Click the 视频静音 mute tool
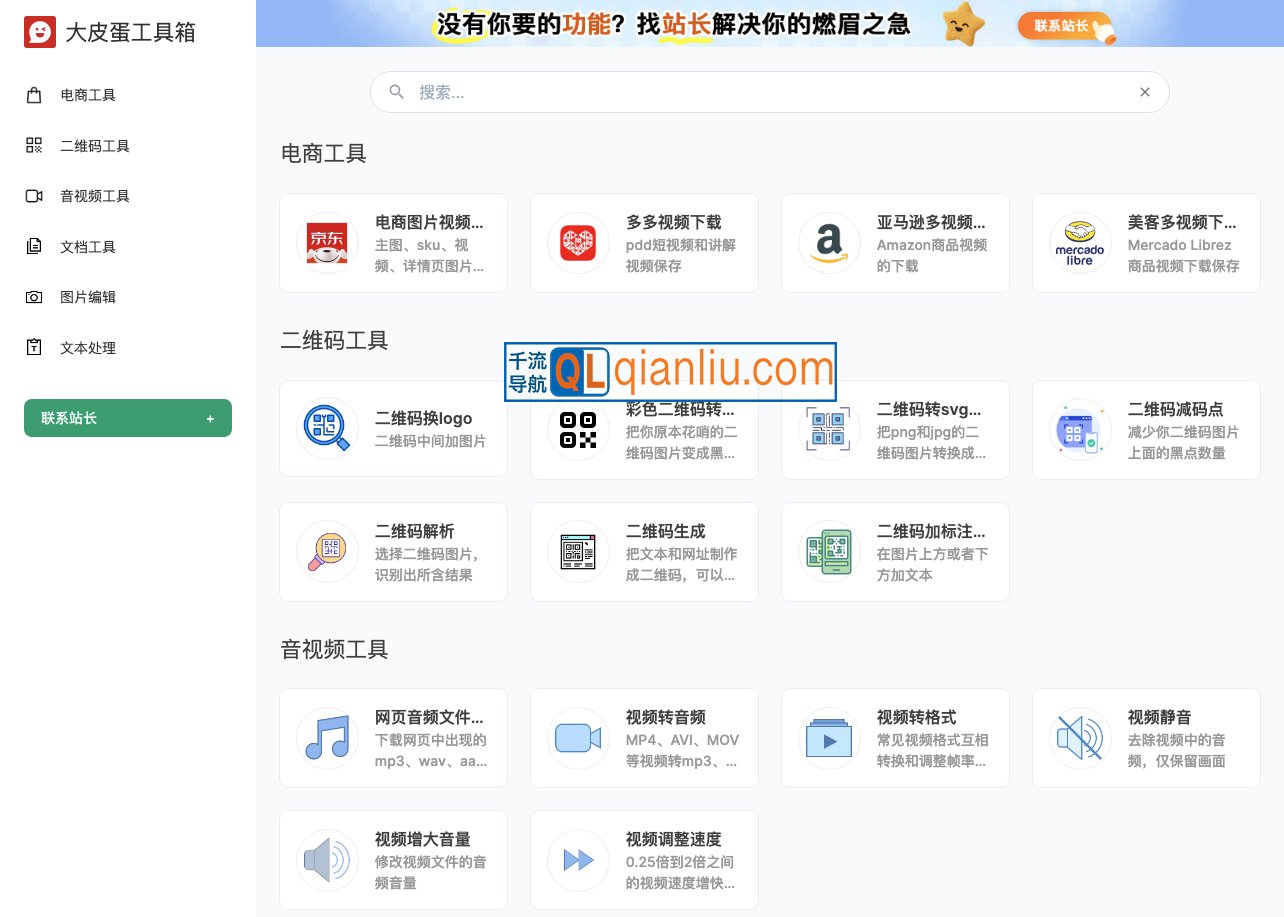The width and height of the screenshot is (1284, 917). click(1146, 738)
